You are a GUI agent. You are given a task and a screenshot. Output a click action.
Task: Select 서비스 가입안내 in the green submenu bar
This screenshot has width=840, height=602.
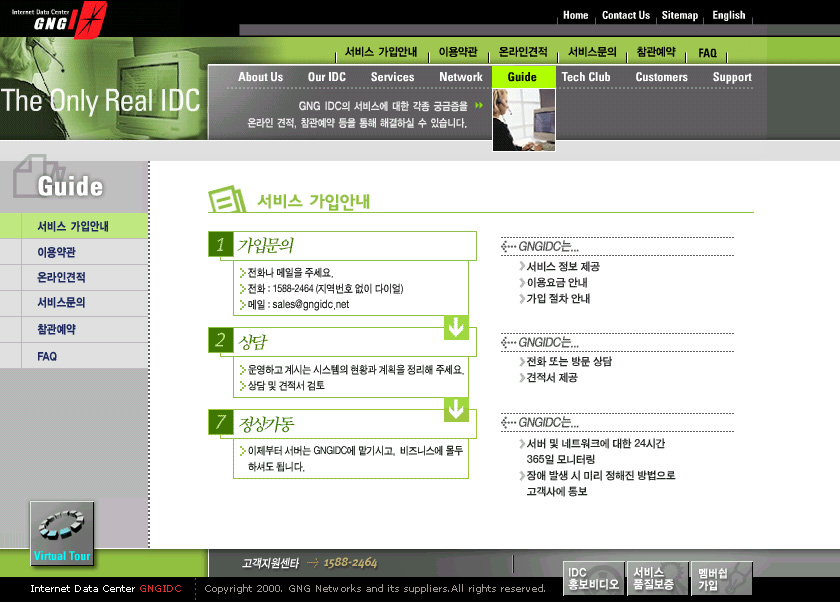point(381,52)
